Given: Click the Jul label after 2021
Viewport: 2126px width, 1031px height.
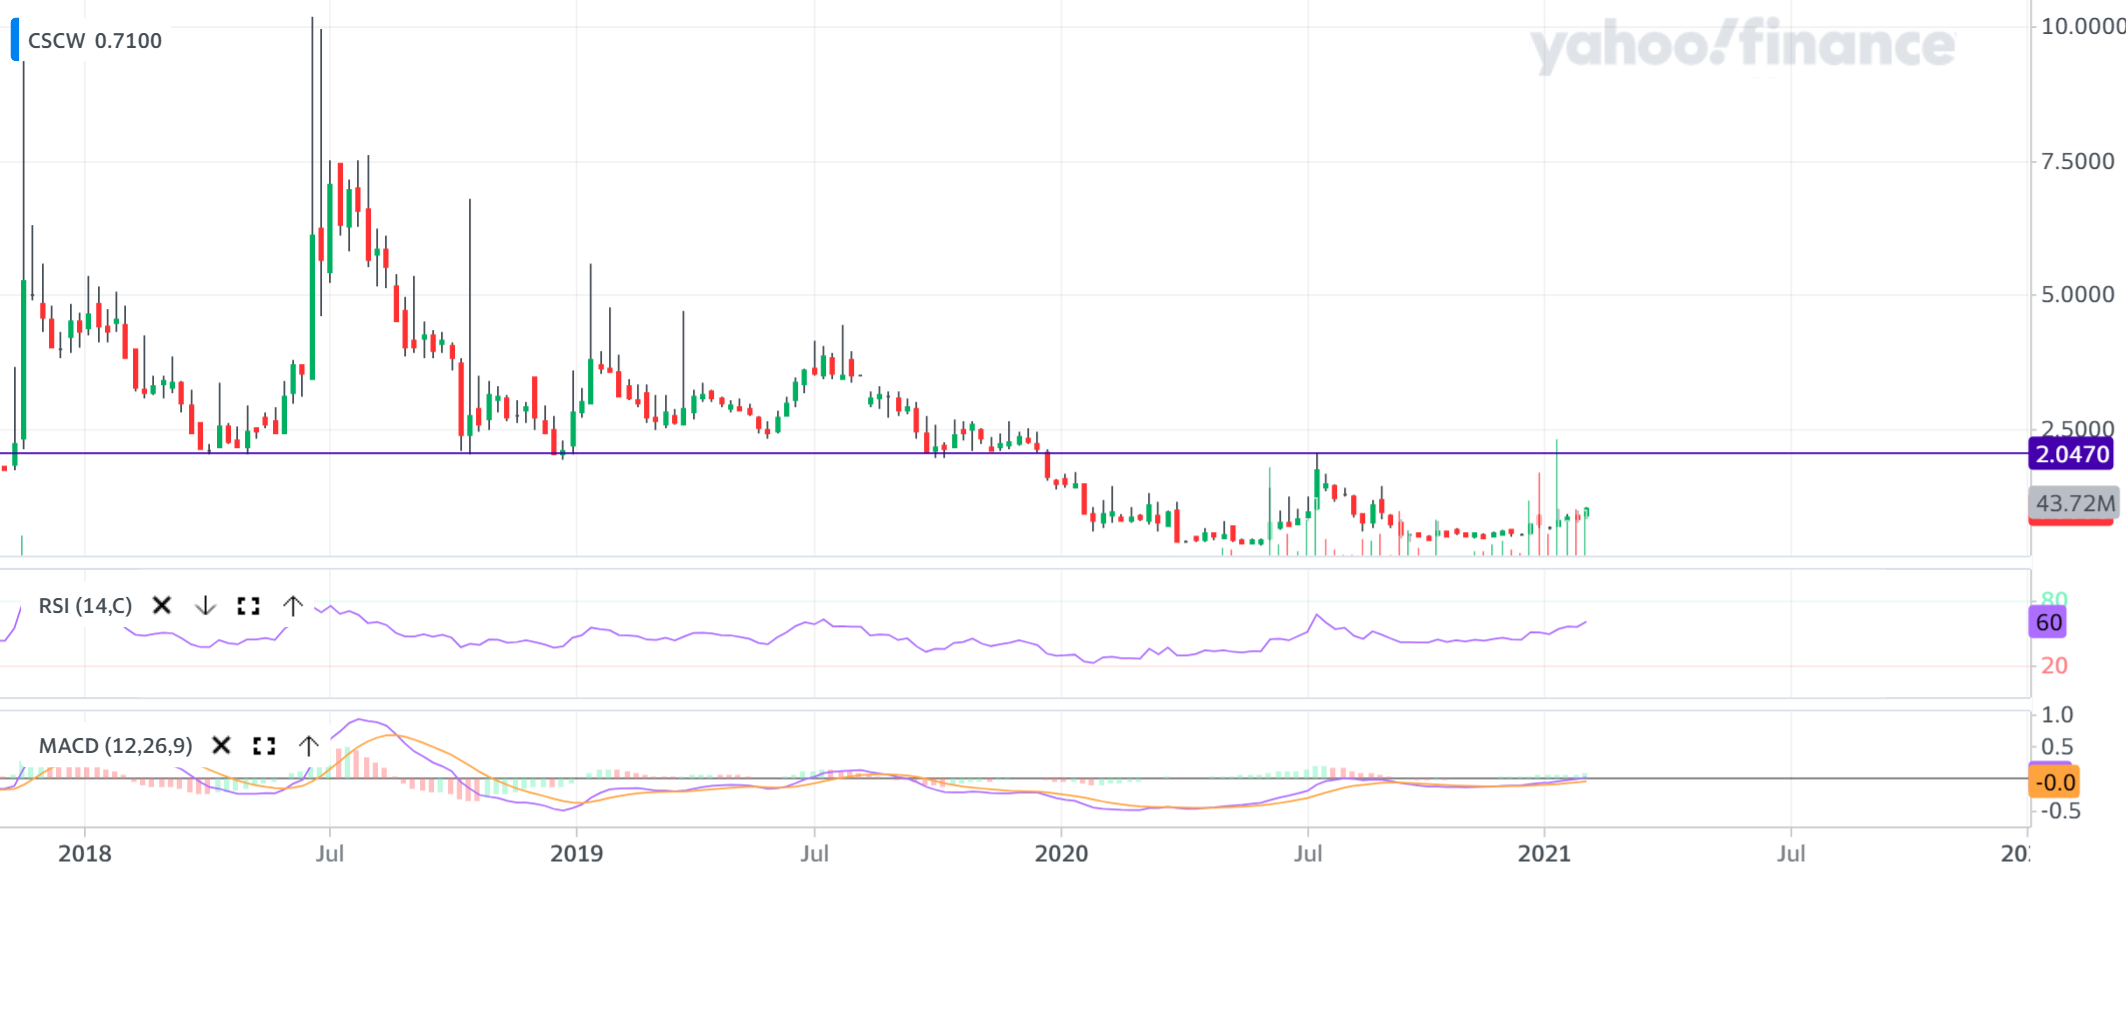Looking at the screenshot, I should [x=1791, y=854].
